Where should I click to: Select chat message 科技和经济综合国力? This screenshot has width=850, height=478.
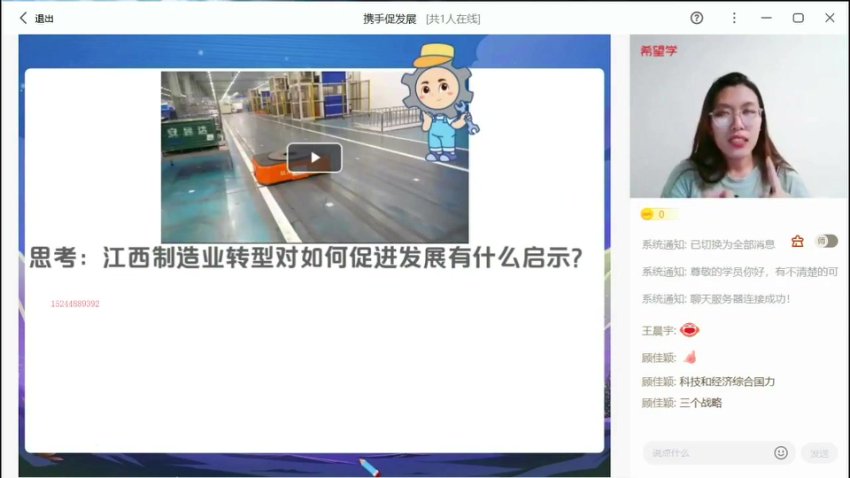pos(727,381)
